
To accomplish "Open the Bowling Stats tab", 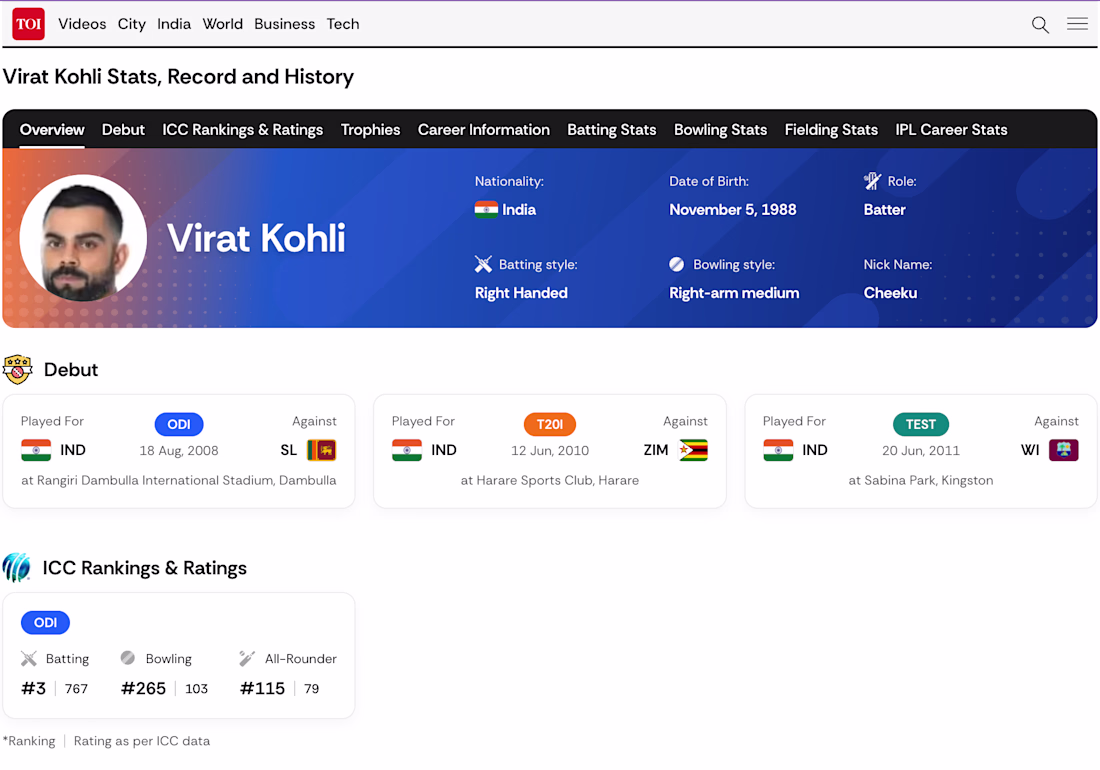I will point(720,130).
